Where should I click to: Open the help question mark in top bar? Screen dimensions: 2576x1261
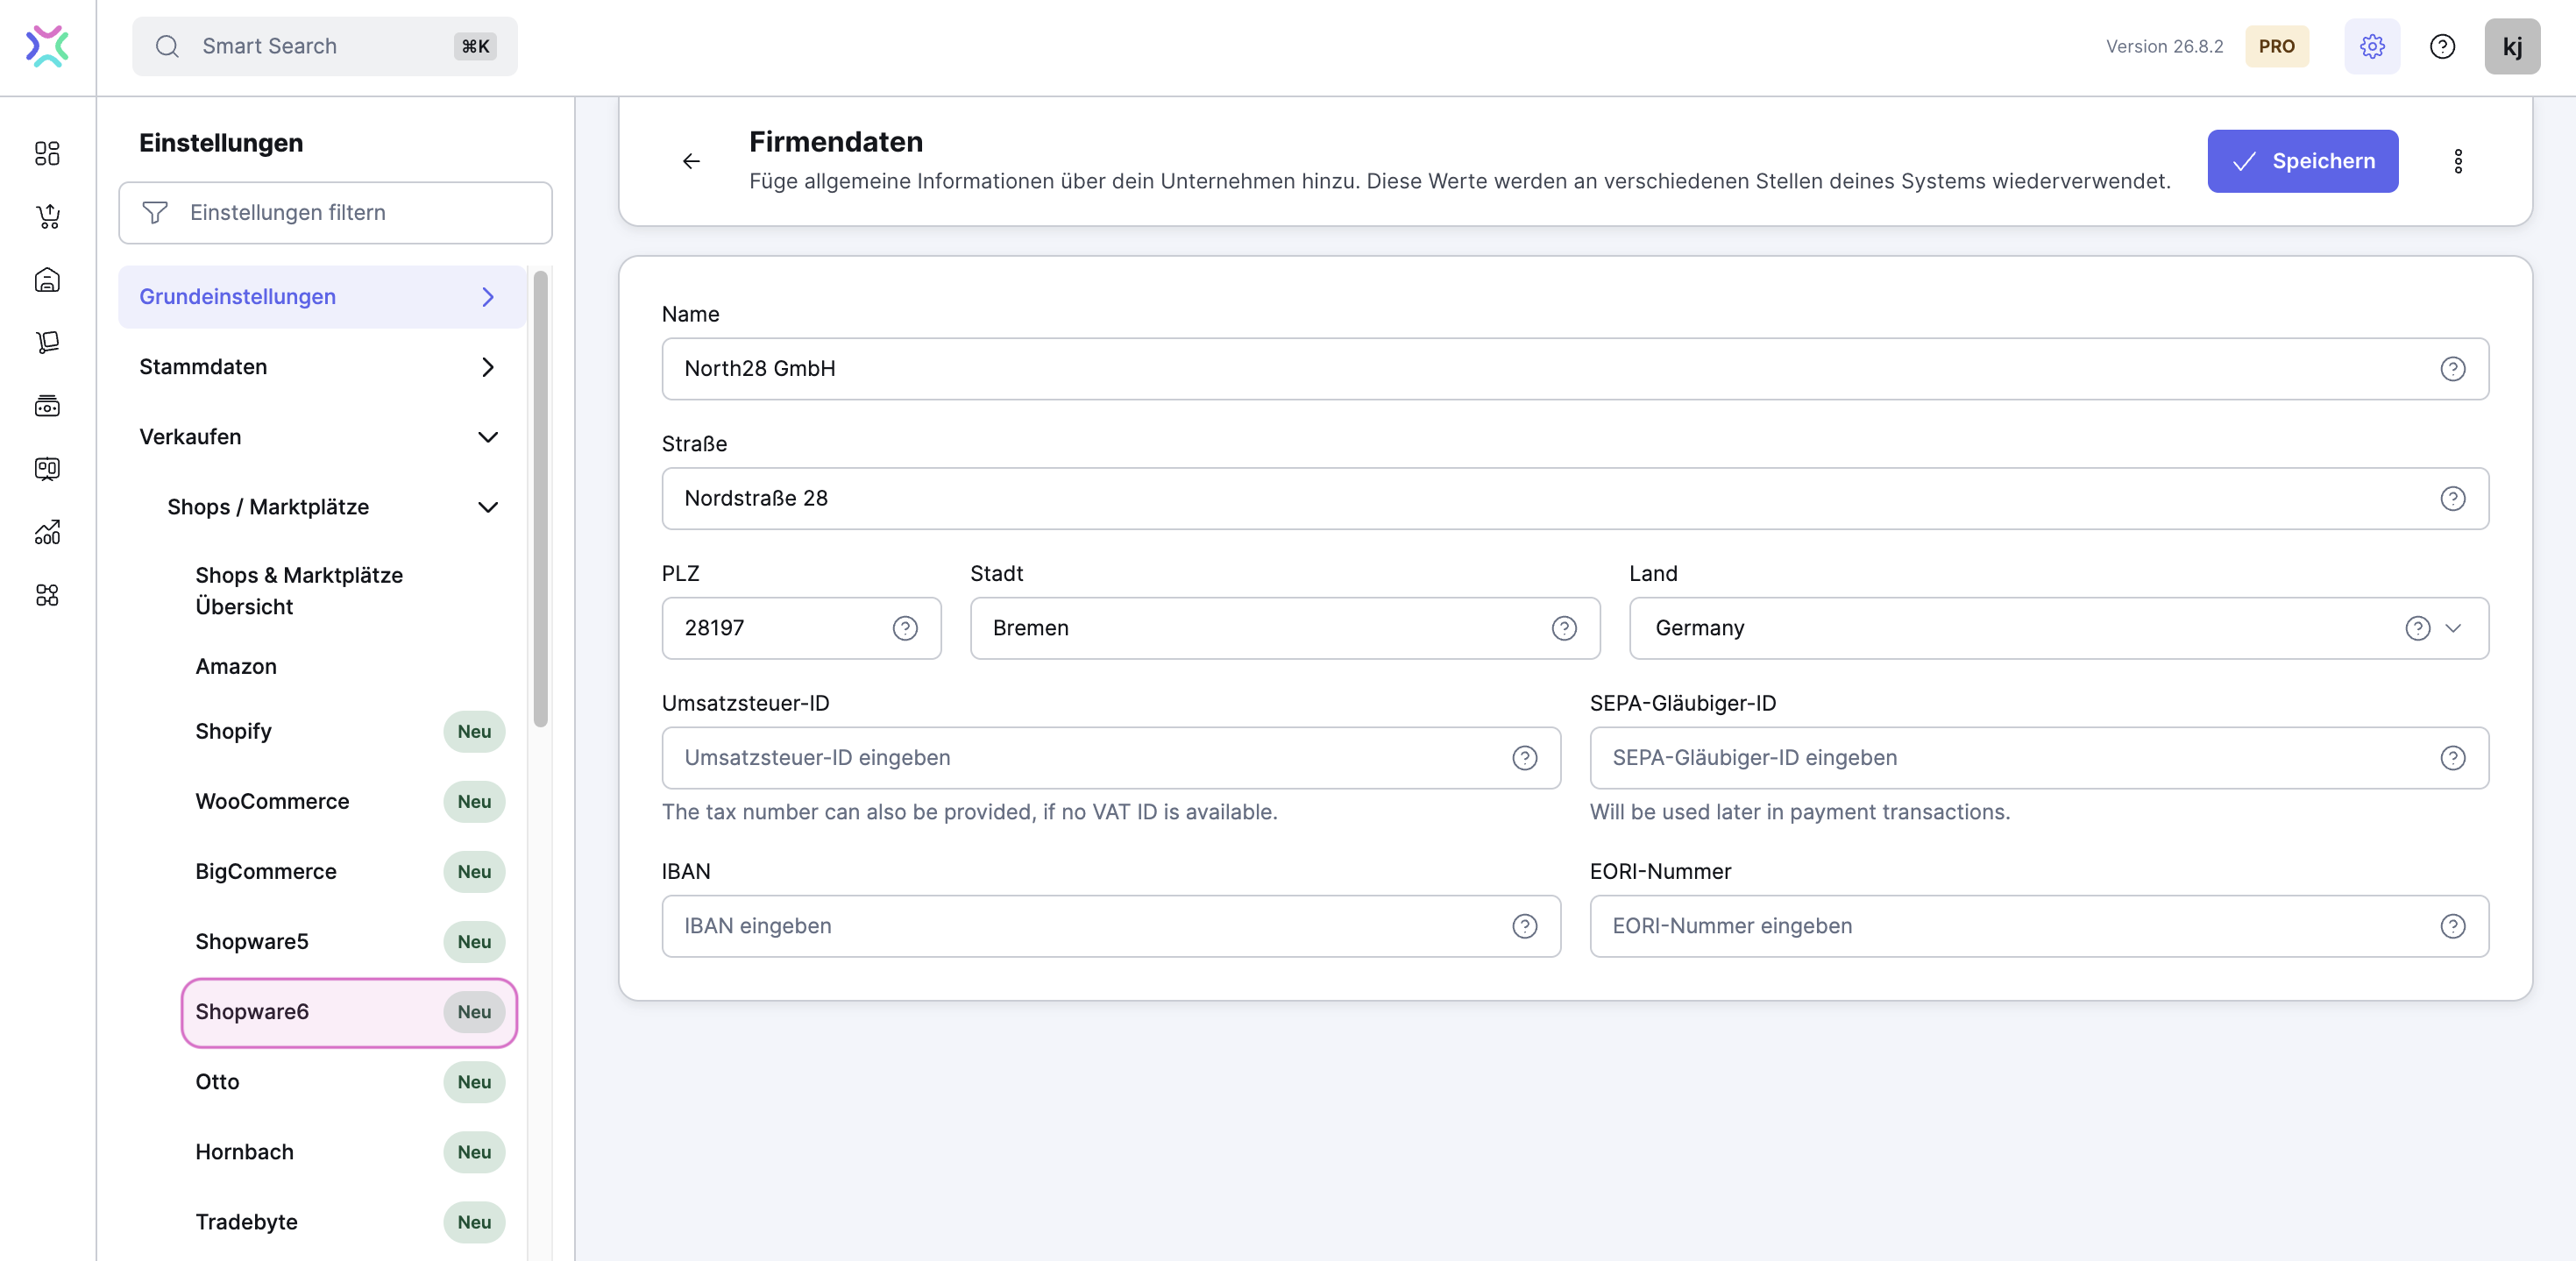(x=2442, y=46)
